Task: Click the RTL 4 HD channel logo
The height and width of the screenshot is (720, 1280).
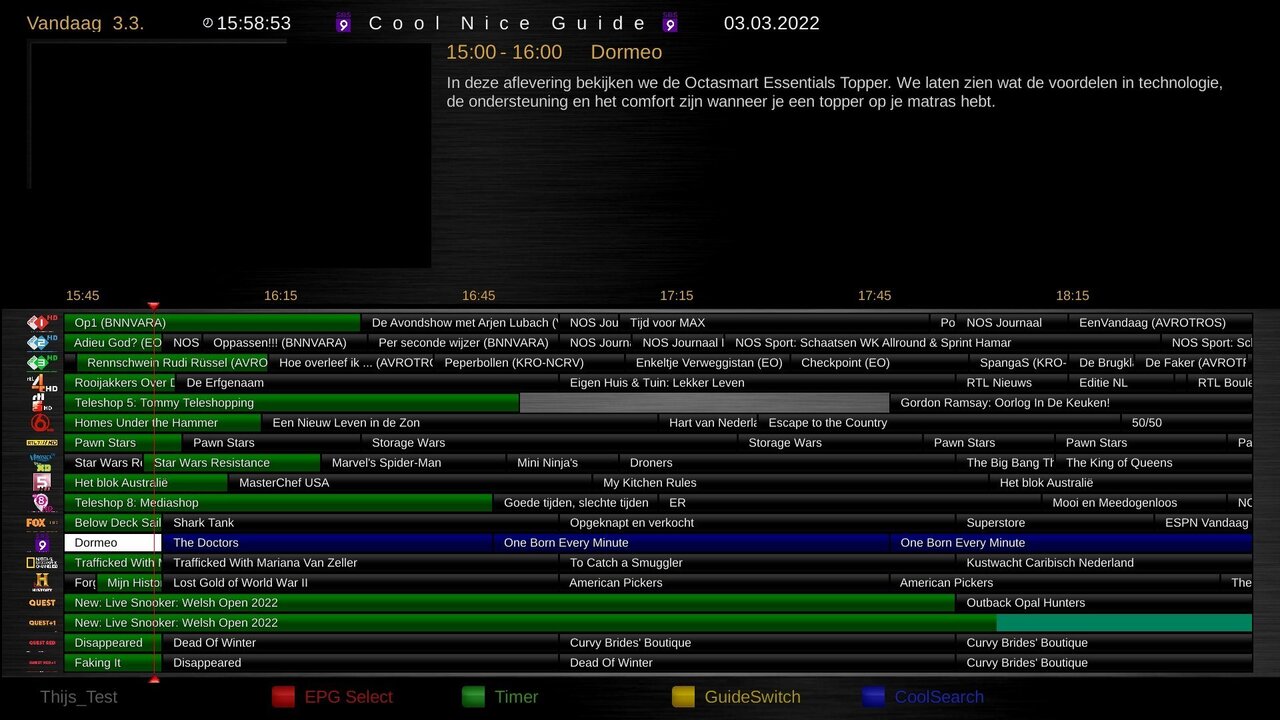Action: click(x=42, y=382)
